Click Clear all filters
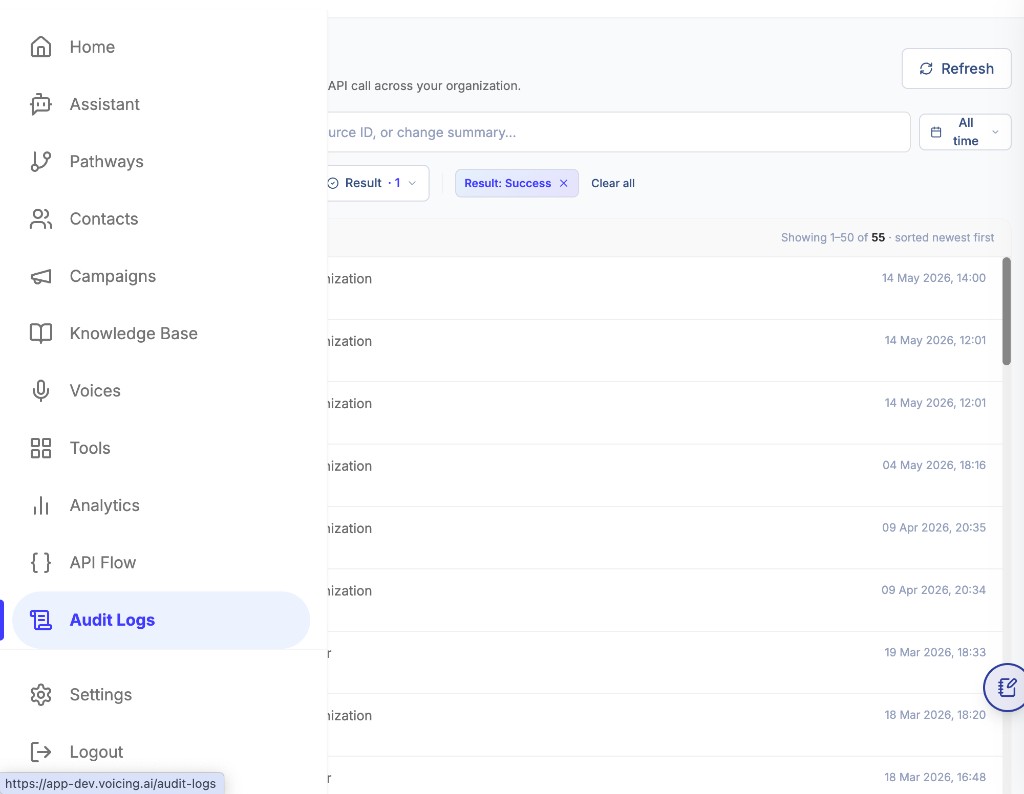1024x794 pixels. [613, 183]
